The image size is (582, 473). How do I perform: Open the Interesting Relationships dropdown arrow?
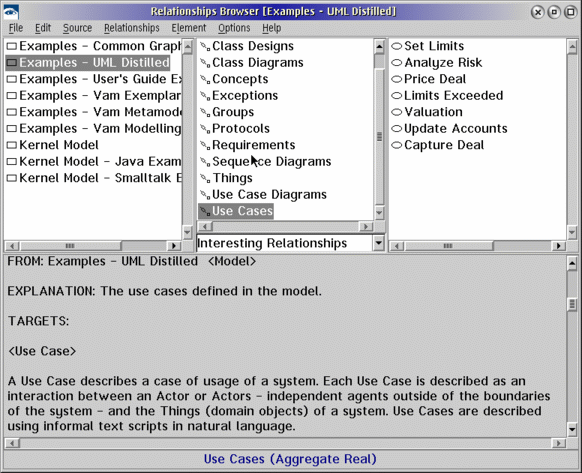pos(378,243)
